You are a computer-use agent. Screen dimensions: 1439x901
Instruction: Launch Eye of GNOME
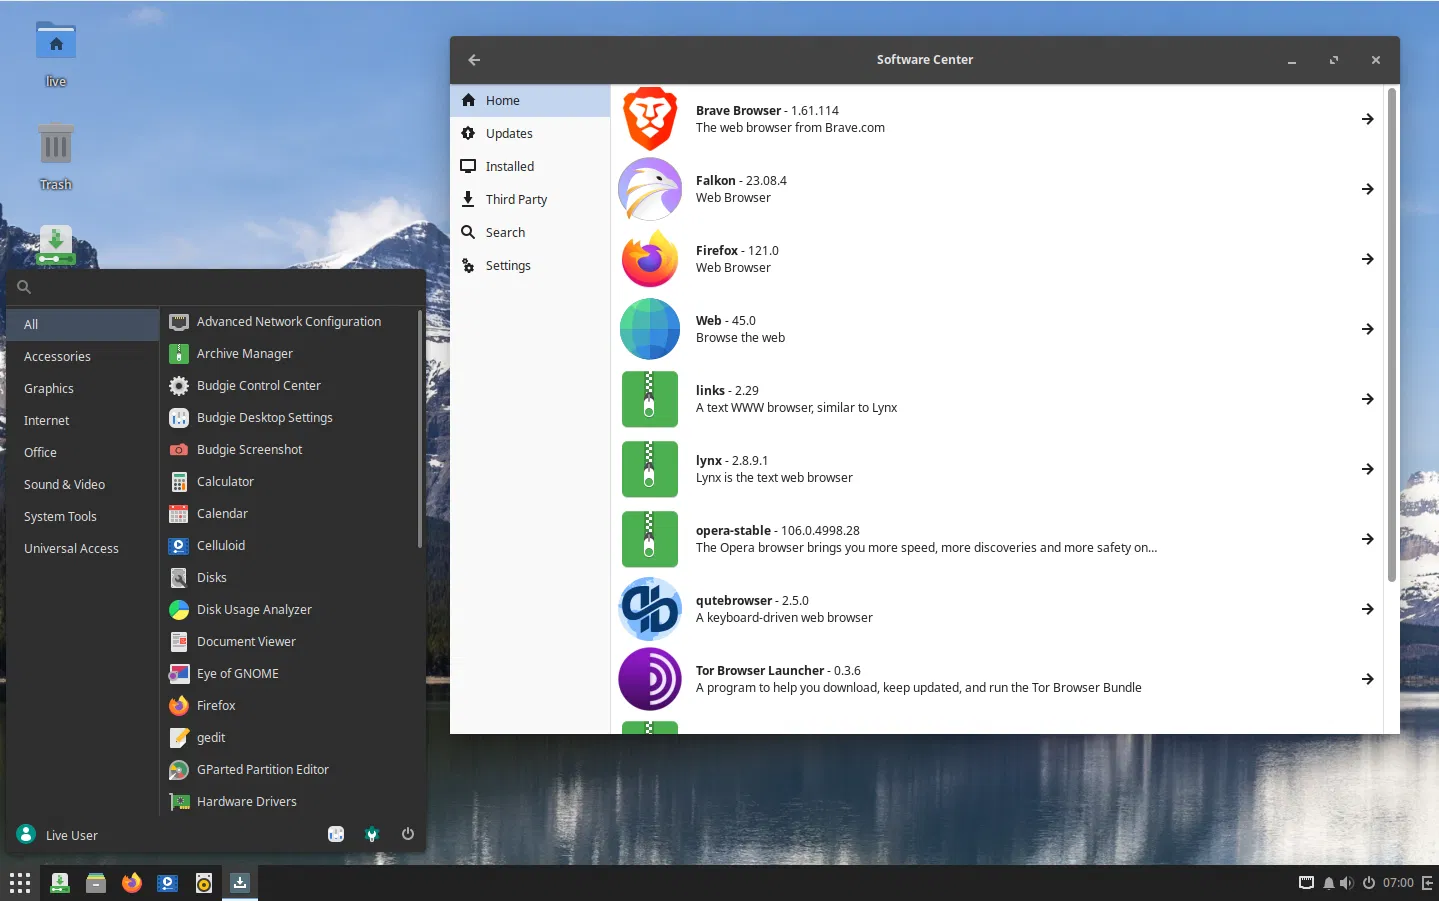tap(289, 673)
